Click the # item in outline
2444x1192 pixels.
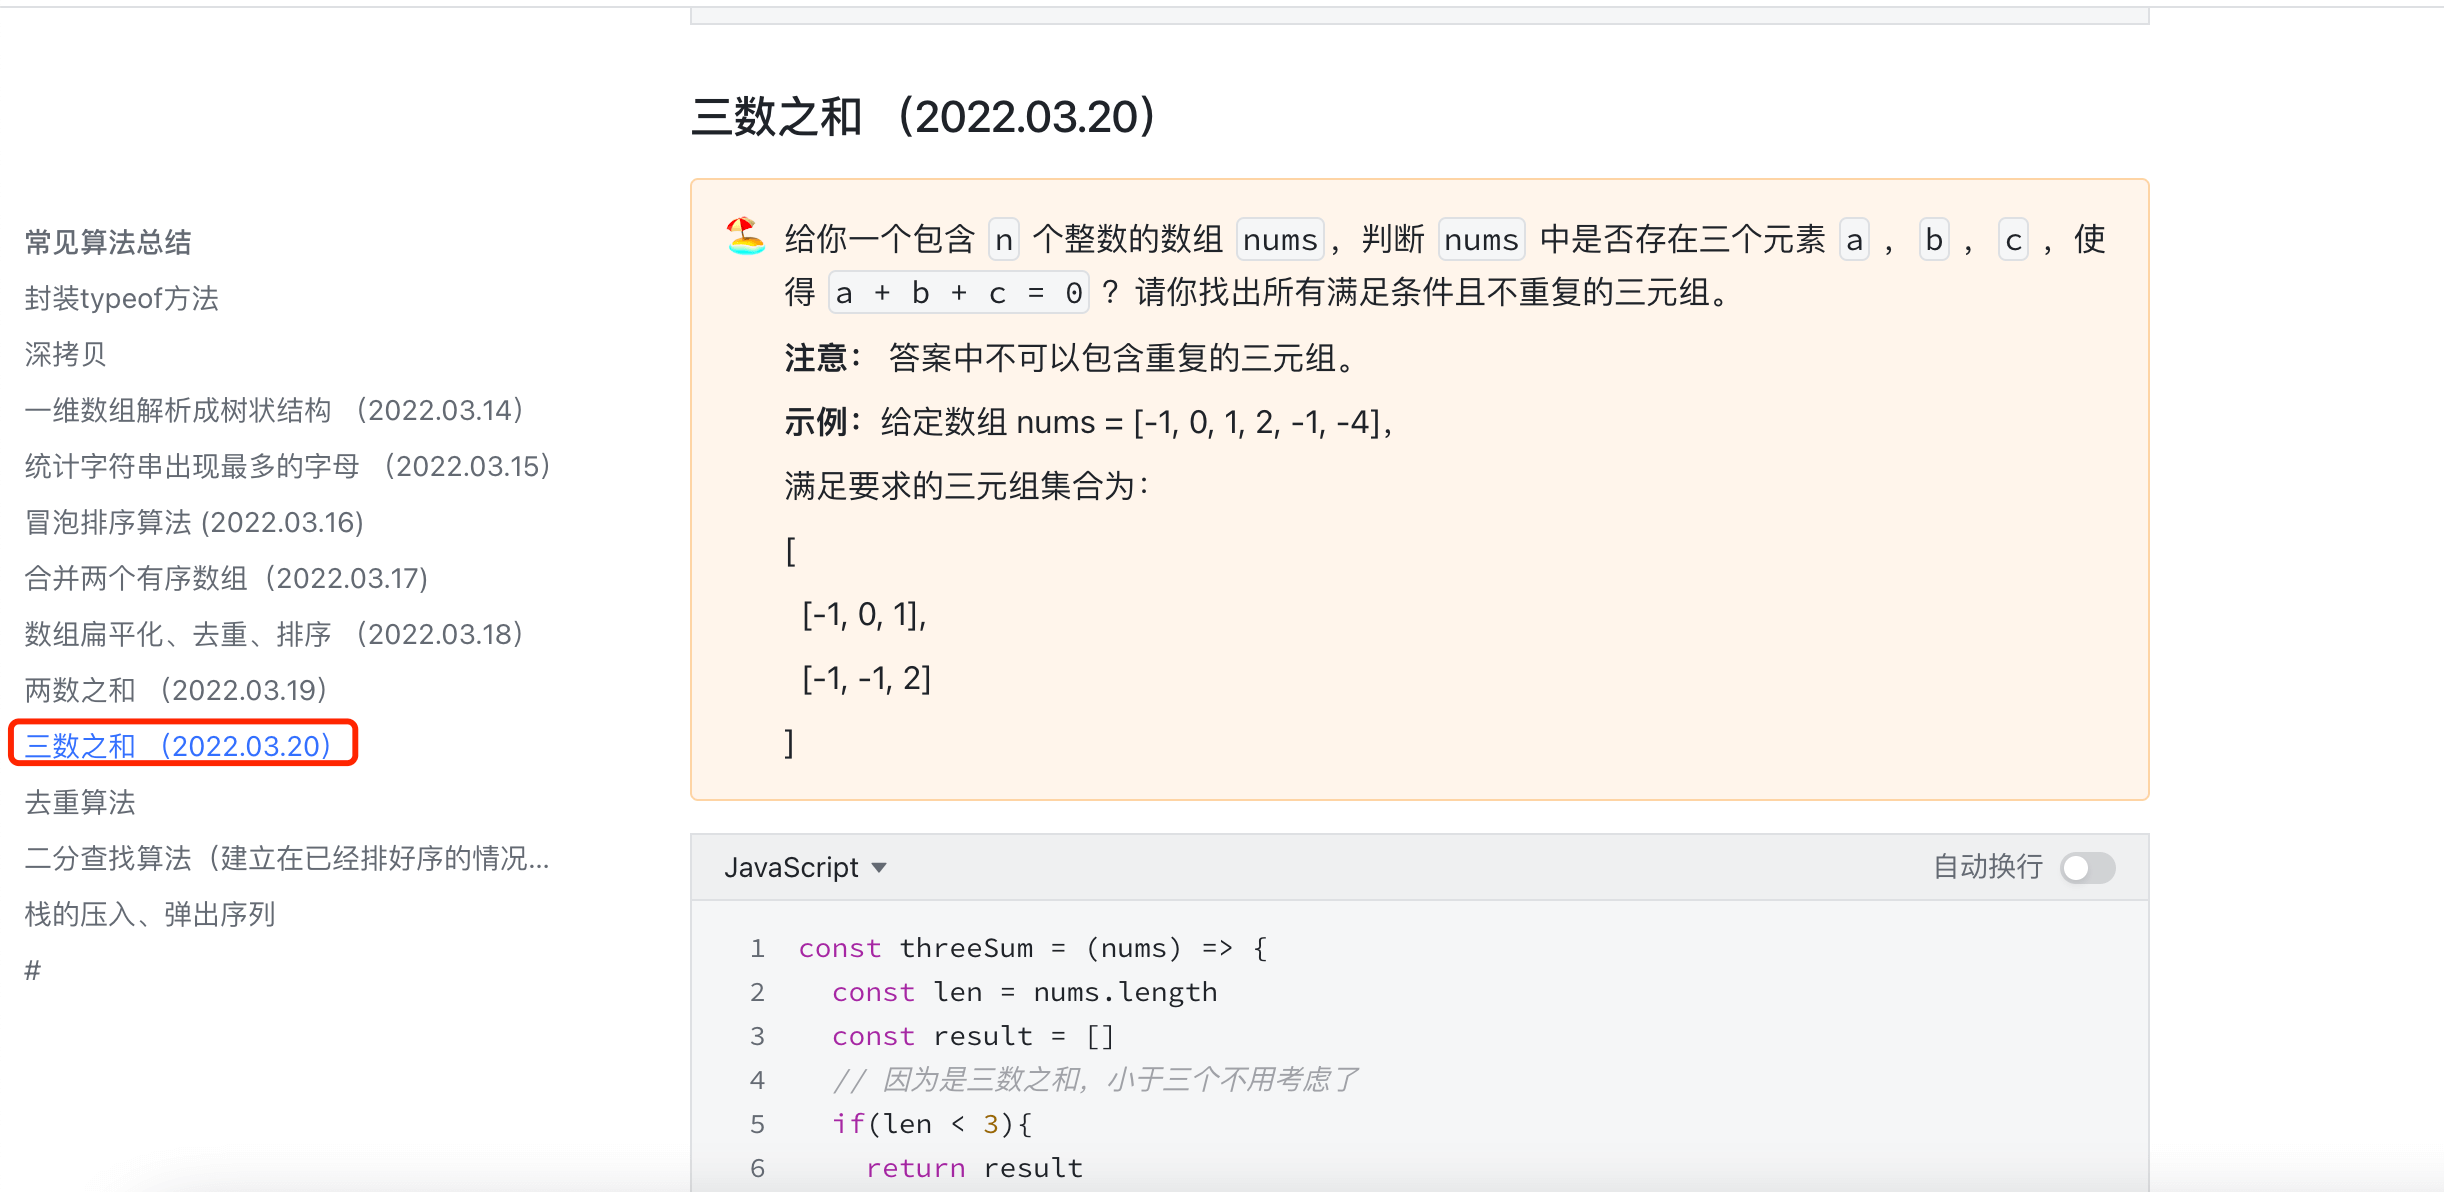(33, 970)
